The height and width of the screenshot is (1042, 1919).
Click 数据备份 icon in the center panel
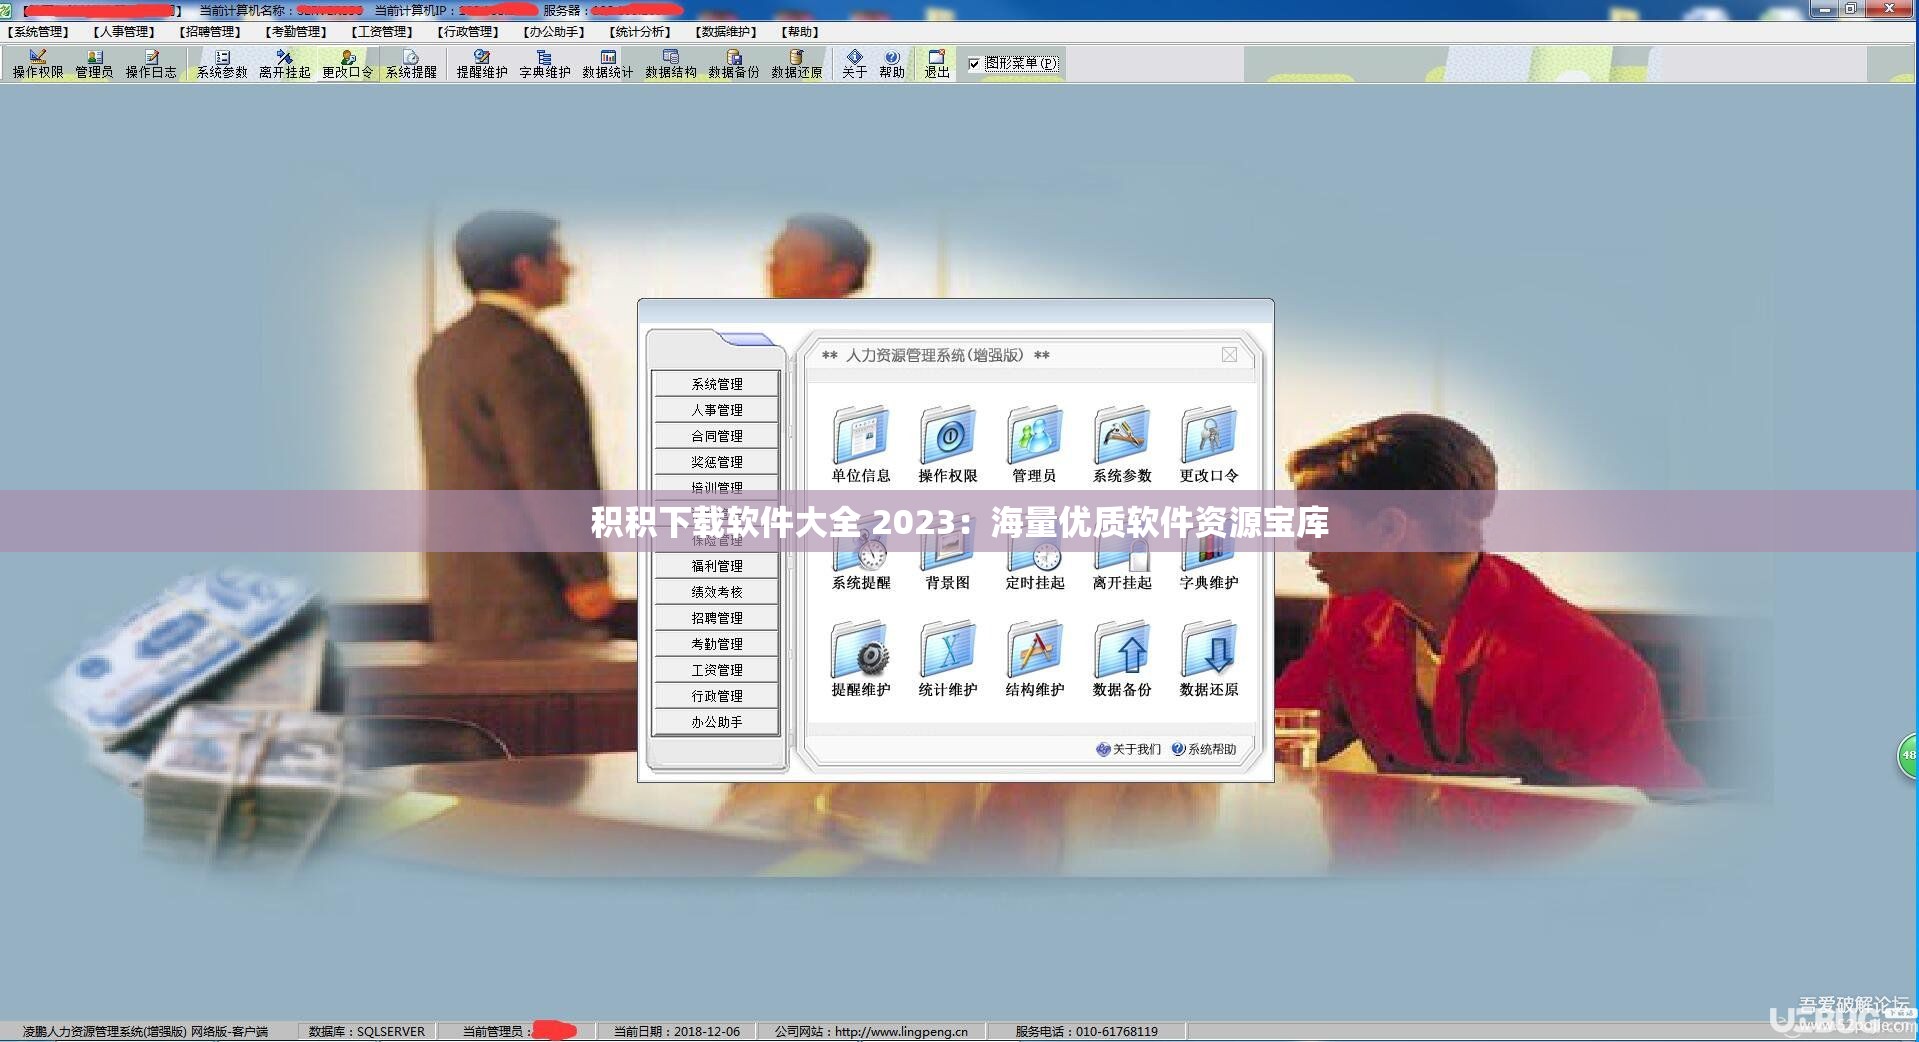coord(1122,658)
